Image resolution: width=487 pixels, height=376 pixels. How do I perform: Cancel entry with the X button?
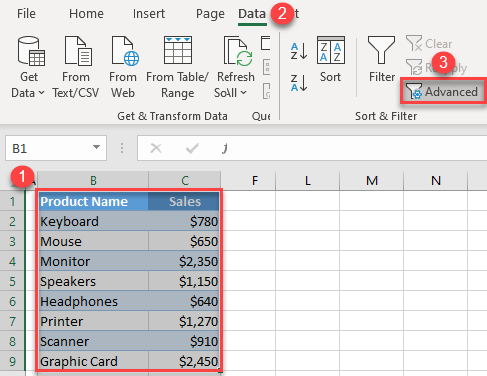pyautogui.click(x=156, y=148)
